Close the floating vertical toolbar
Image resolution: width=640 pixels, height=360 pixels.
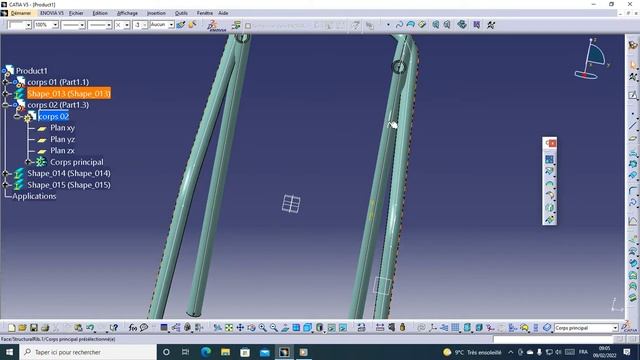[552, 143]
